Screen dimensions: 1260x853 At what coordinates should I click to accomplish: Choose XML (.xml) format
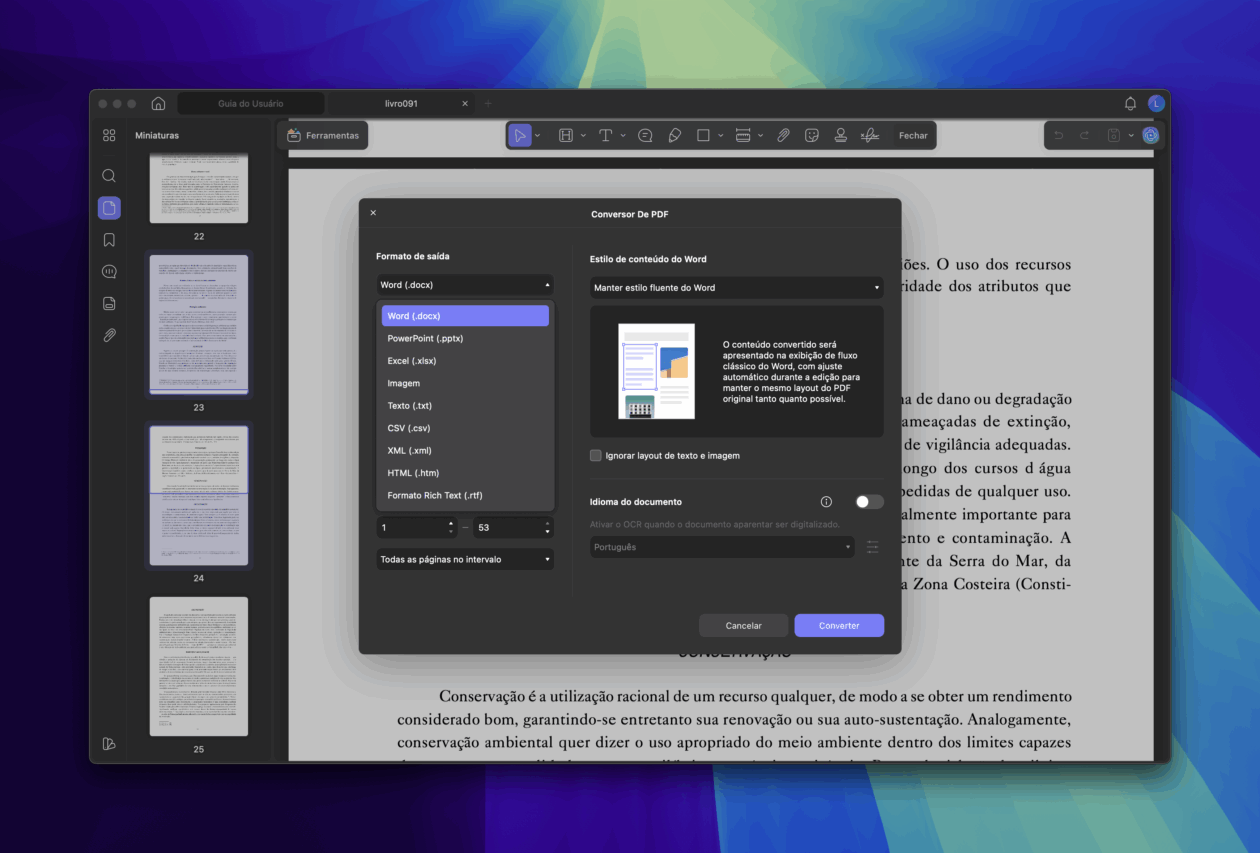coord(465,451)
